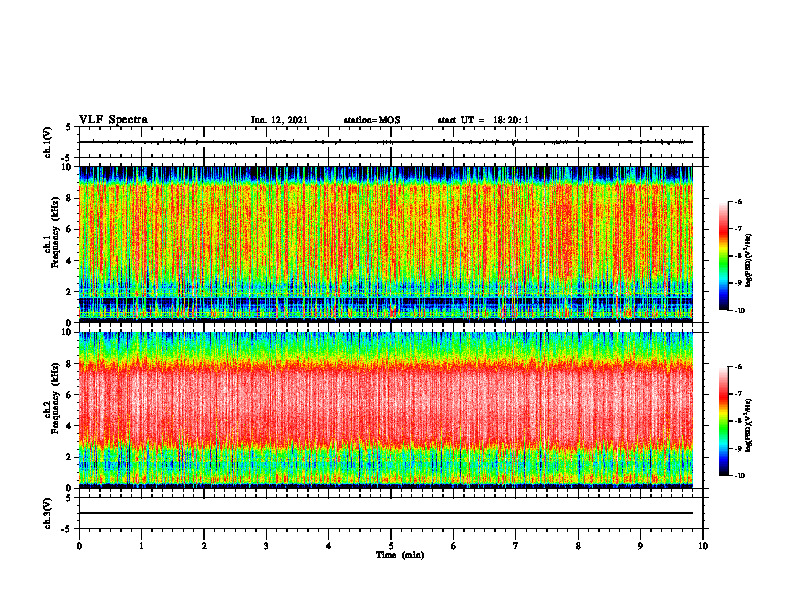The height and width of the screenshot is (612, 792).
Task: Click the ch.1 spectrogram color bar
Action: pyautogui.click(x=723, y=256)
